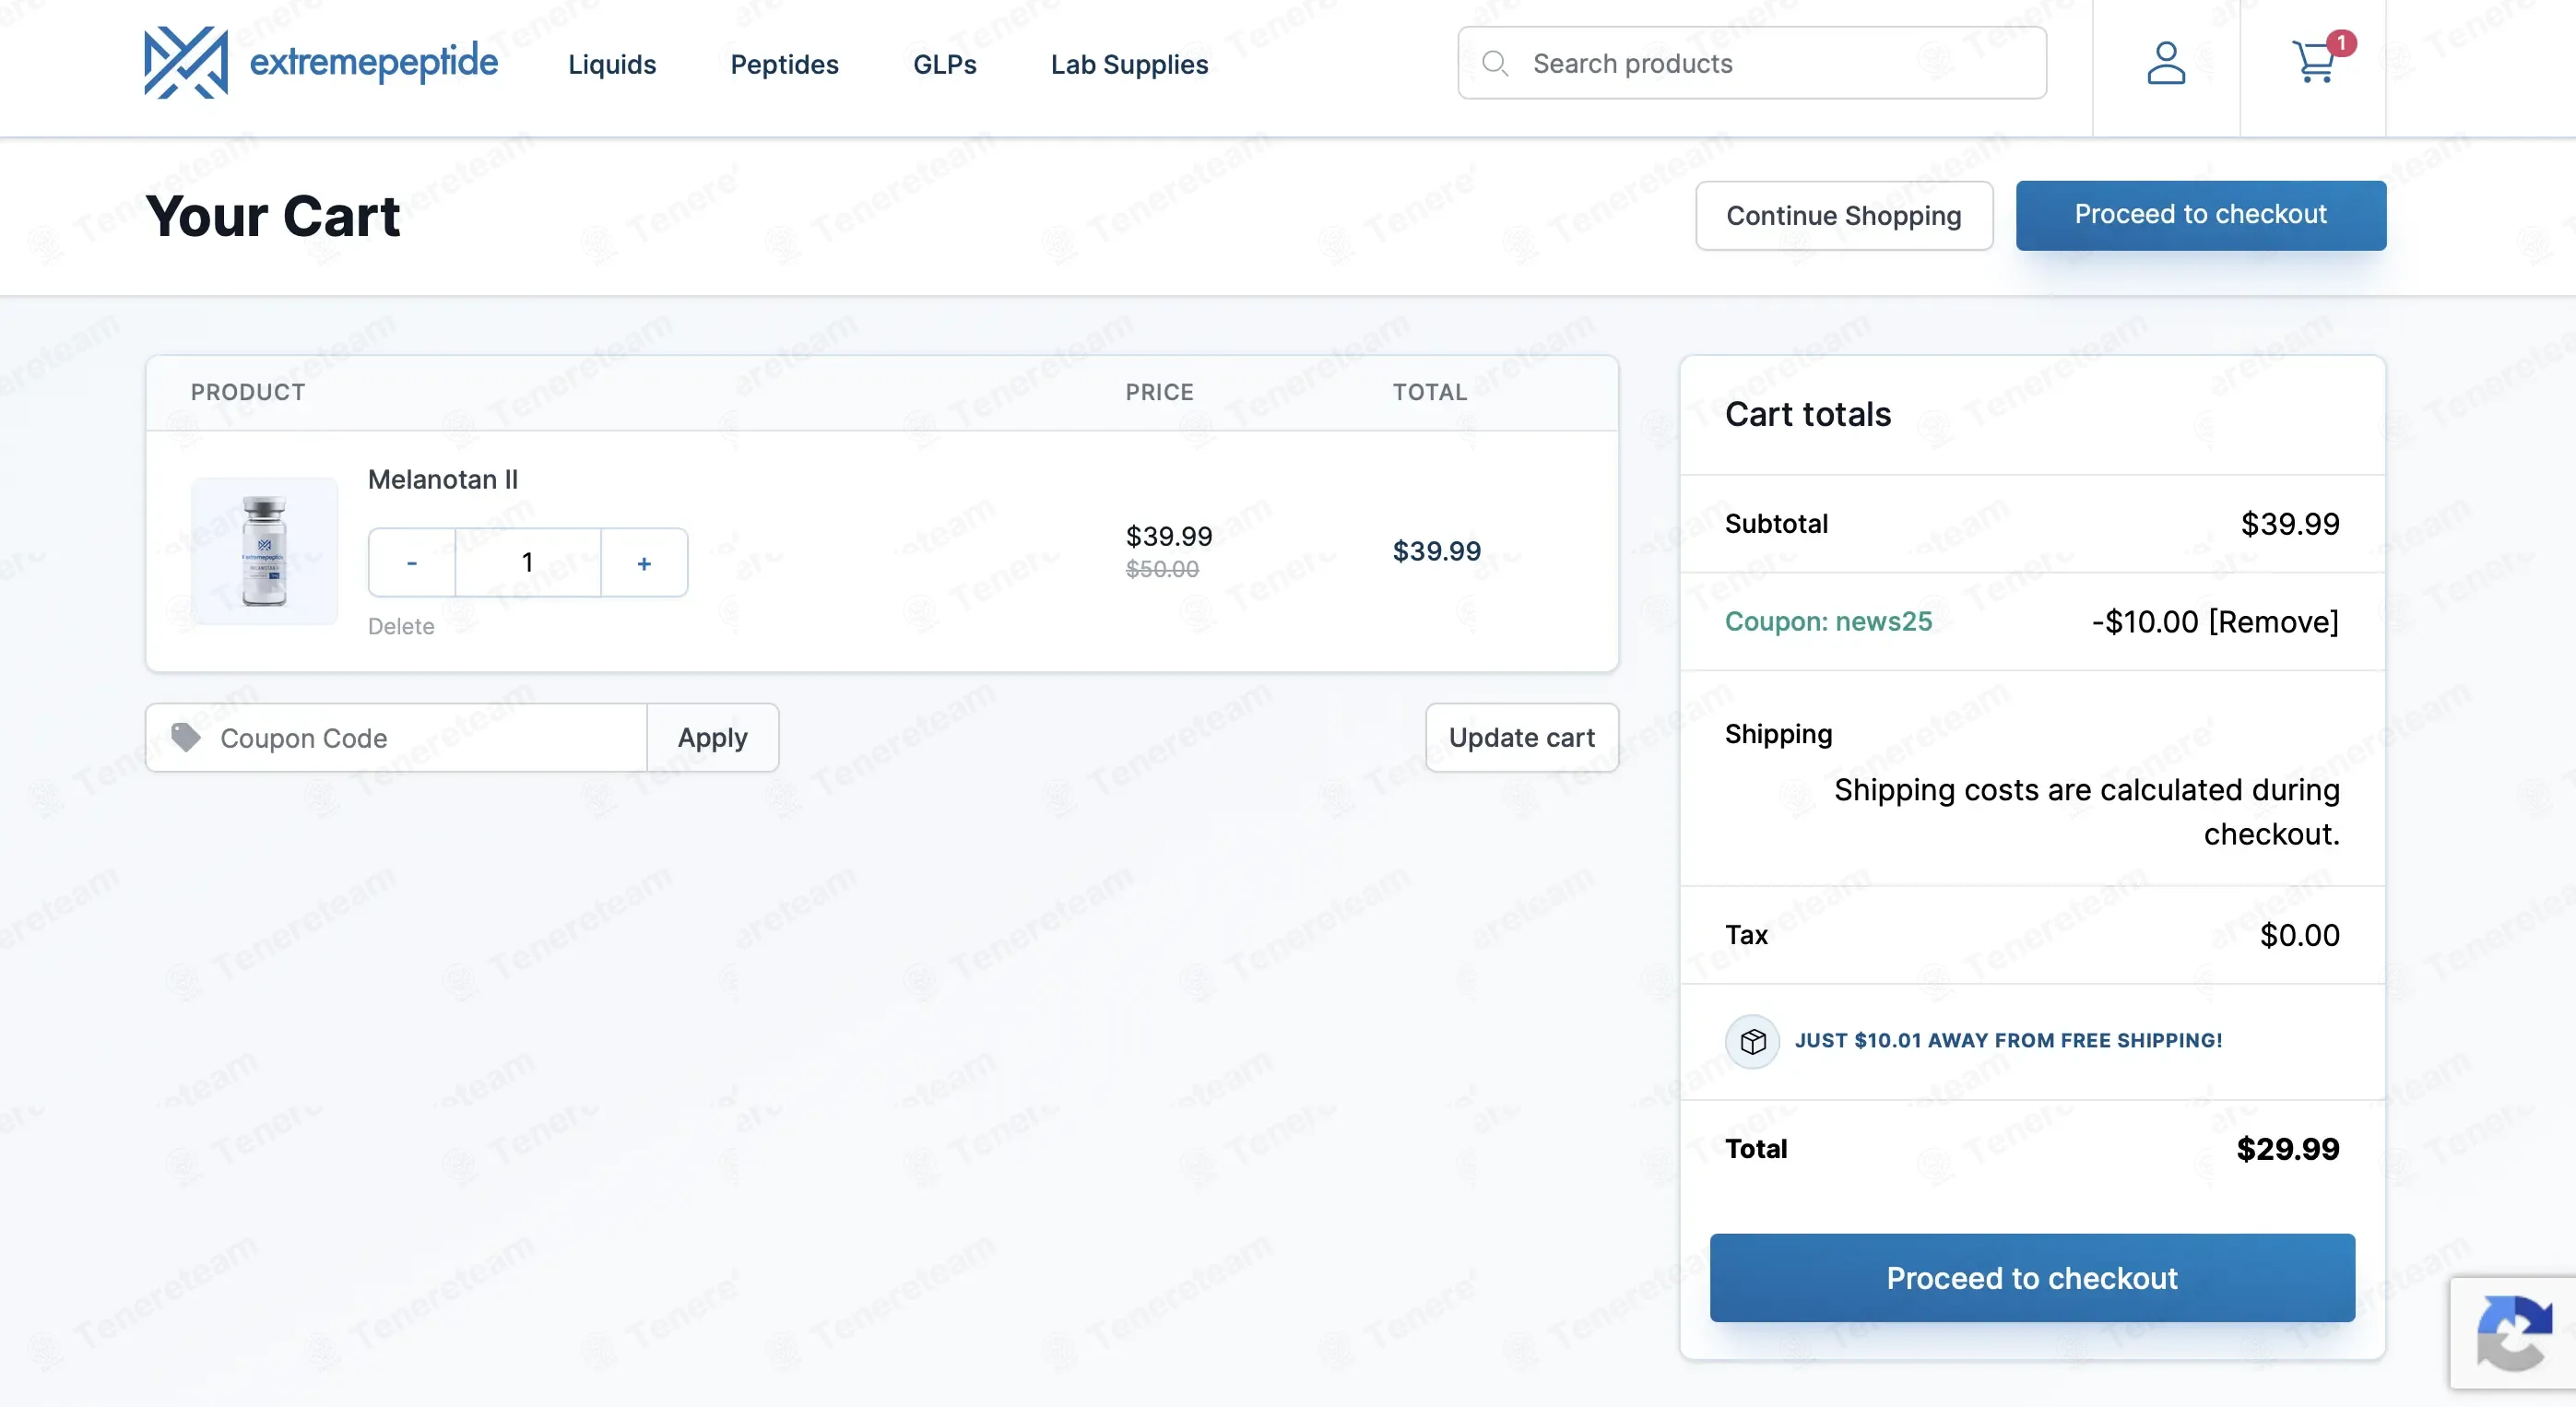Click Continue Shopping button
This screenshot has width=2576, height=1407.
[1844, 215]
